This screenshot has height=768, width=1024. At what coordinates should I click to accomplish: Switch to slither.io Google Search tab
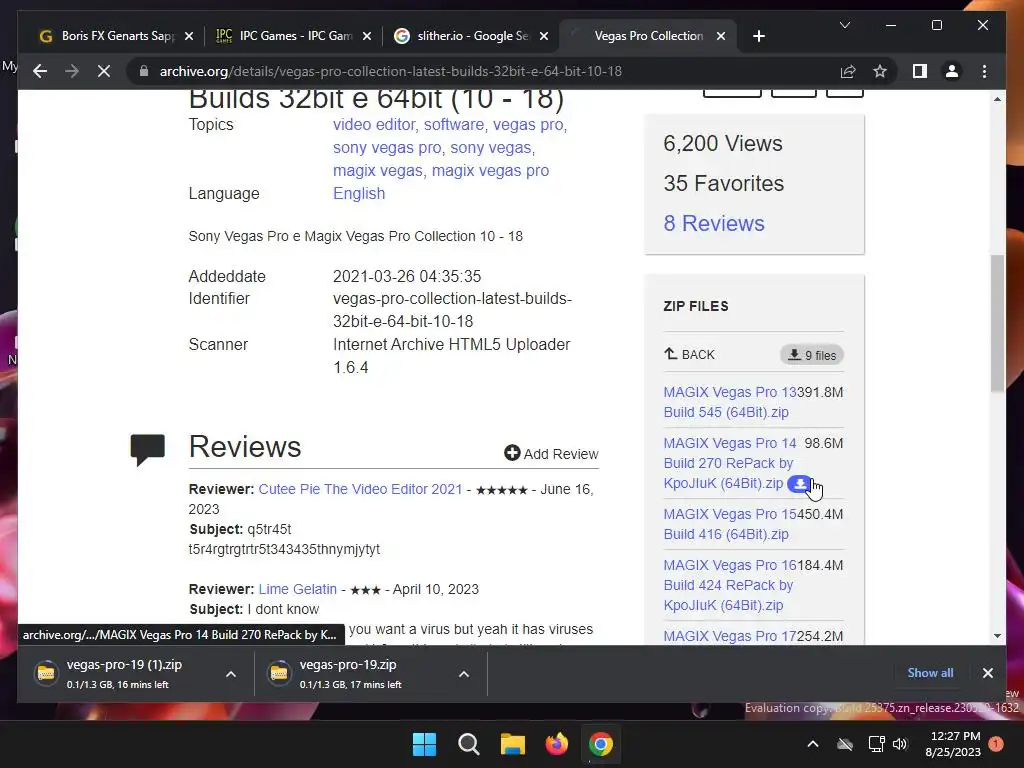pos(473,36)
